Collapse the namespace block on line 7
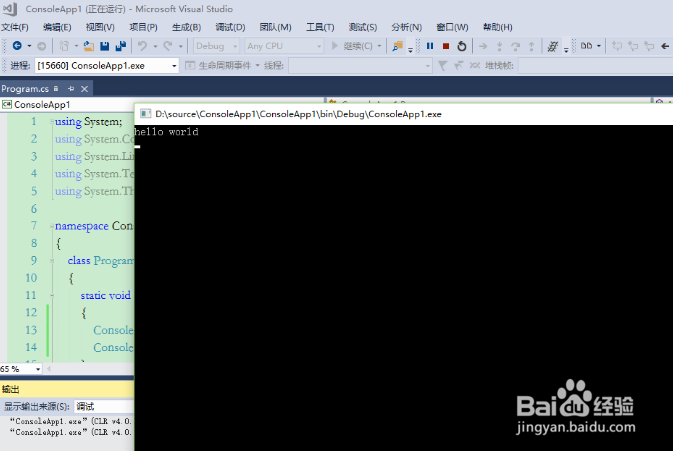This screenshot has height=451, width=673. point(52,226)
